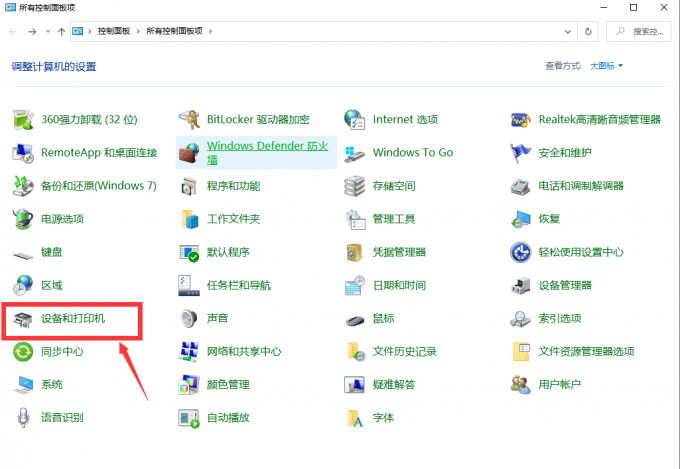Viewport: 680px width, 469px height.
Task: Open the 管理工具 icon
Action: [x=355, y=219]
